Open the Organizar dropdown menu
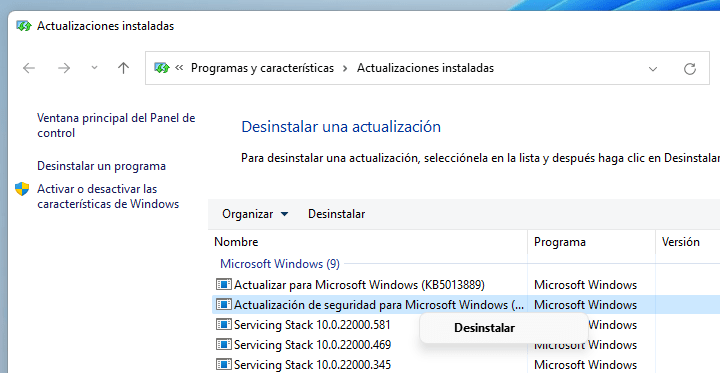This screenshot has width=720, height=373. tap(255, 214)
